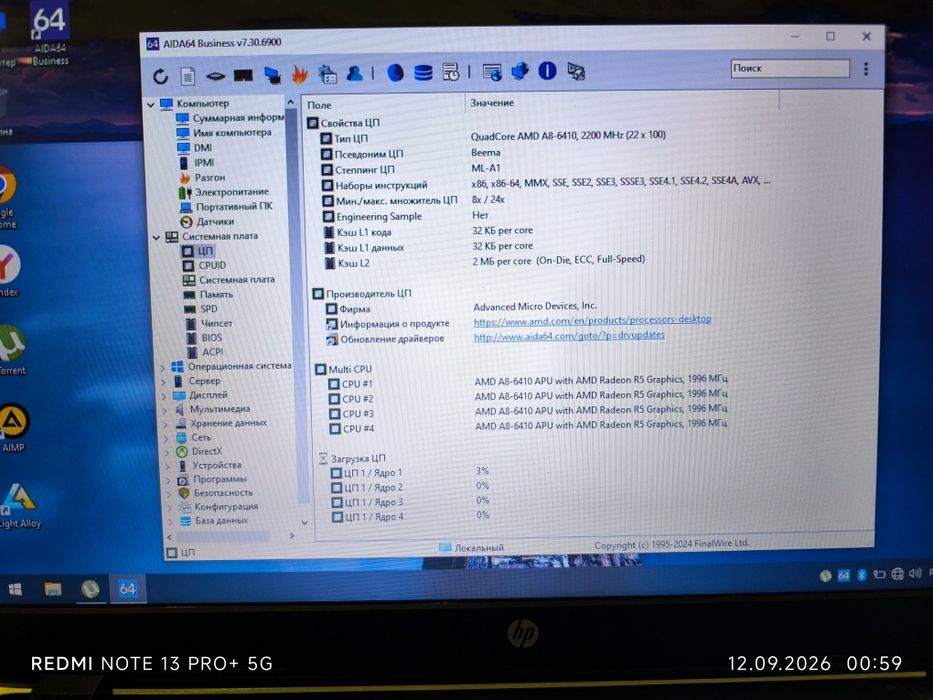933x700 pixels.
Task: Click the report with clock toolbar icon
Action: click(x=451, y=72)
